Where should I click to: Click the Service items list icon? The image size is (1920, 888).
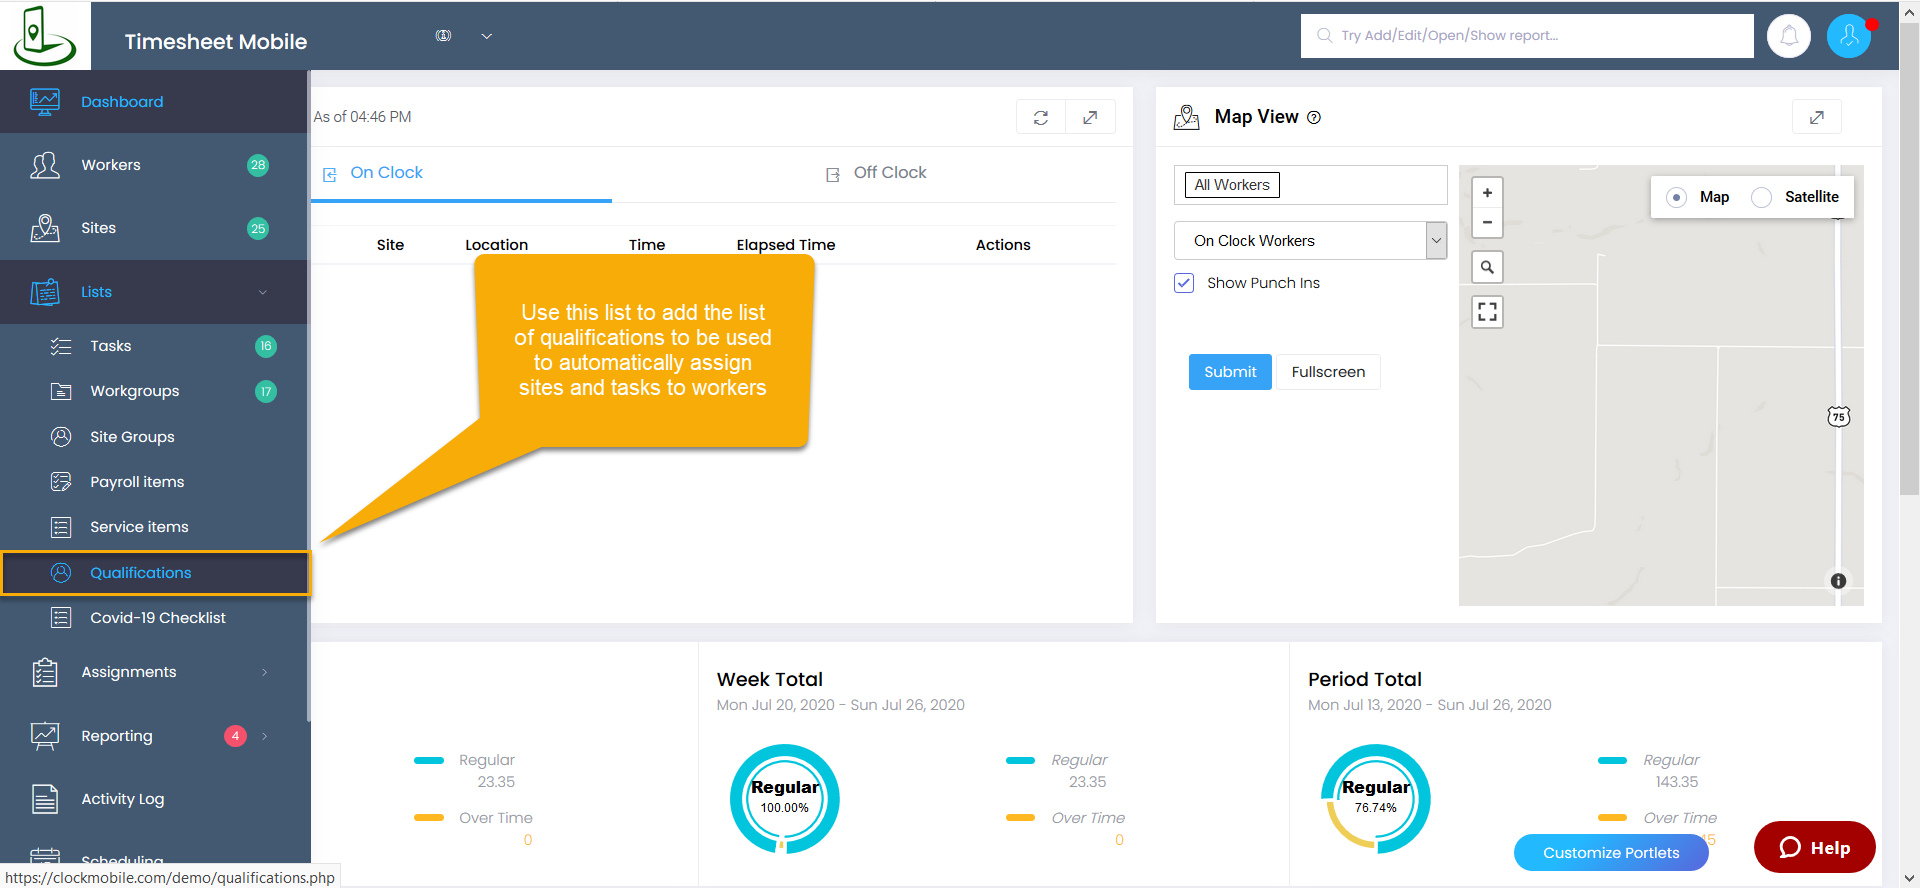[x=61, y=527]
